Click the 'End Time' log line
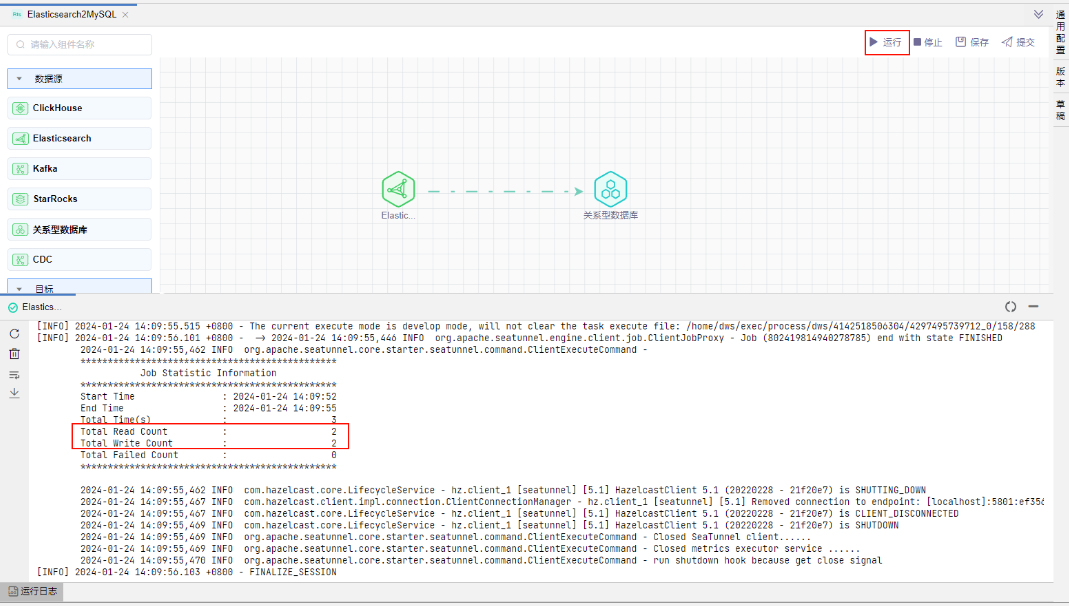1069x606 pixels. tap(208, 408)
